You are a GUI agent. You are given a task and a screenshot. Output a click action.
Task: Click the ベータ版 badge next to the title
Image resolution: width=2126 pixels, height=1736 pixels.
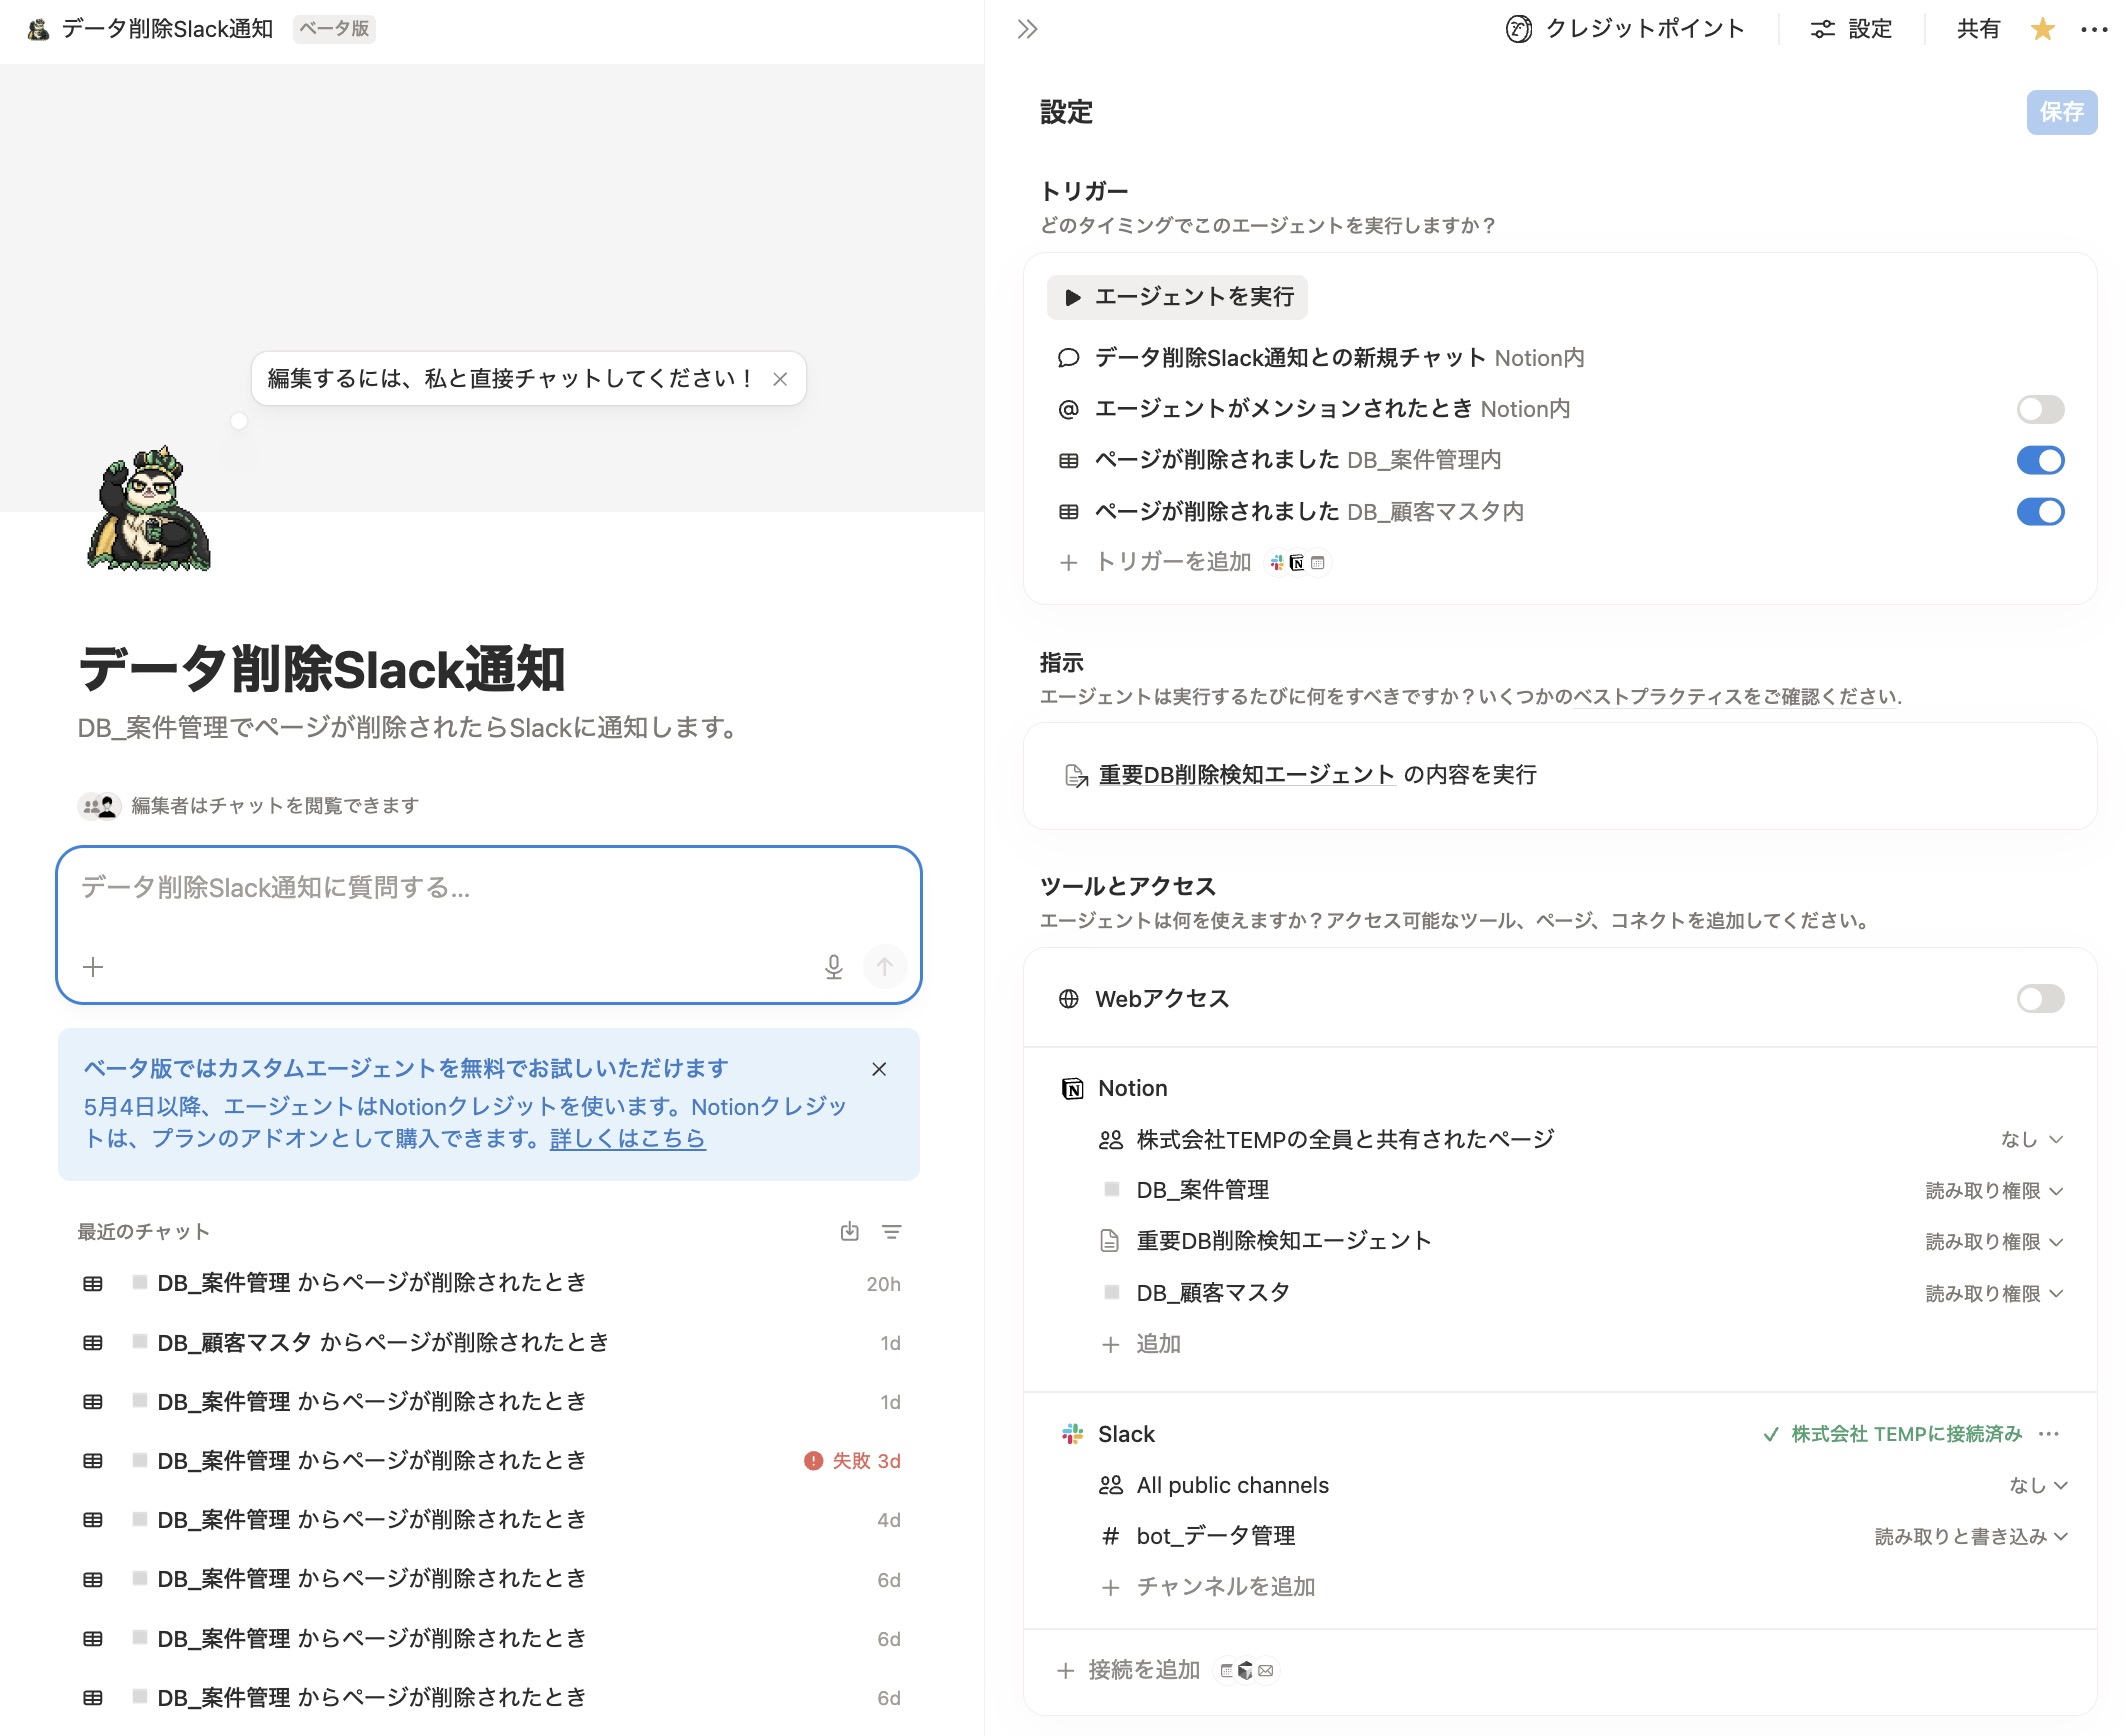coord(334,29)
